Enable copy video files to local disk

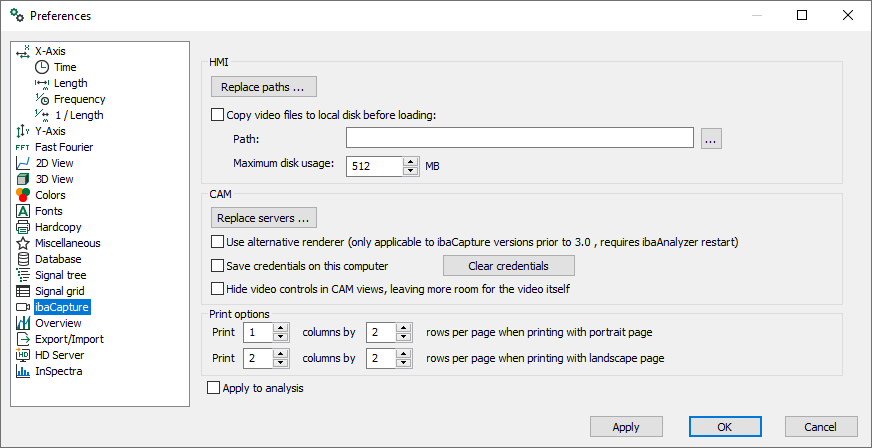pos(219,115)
